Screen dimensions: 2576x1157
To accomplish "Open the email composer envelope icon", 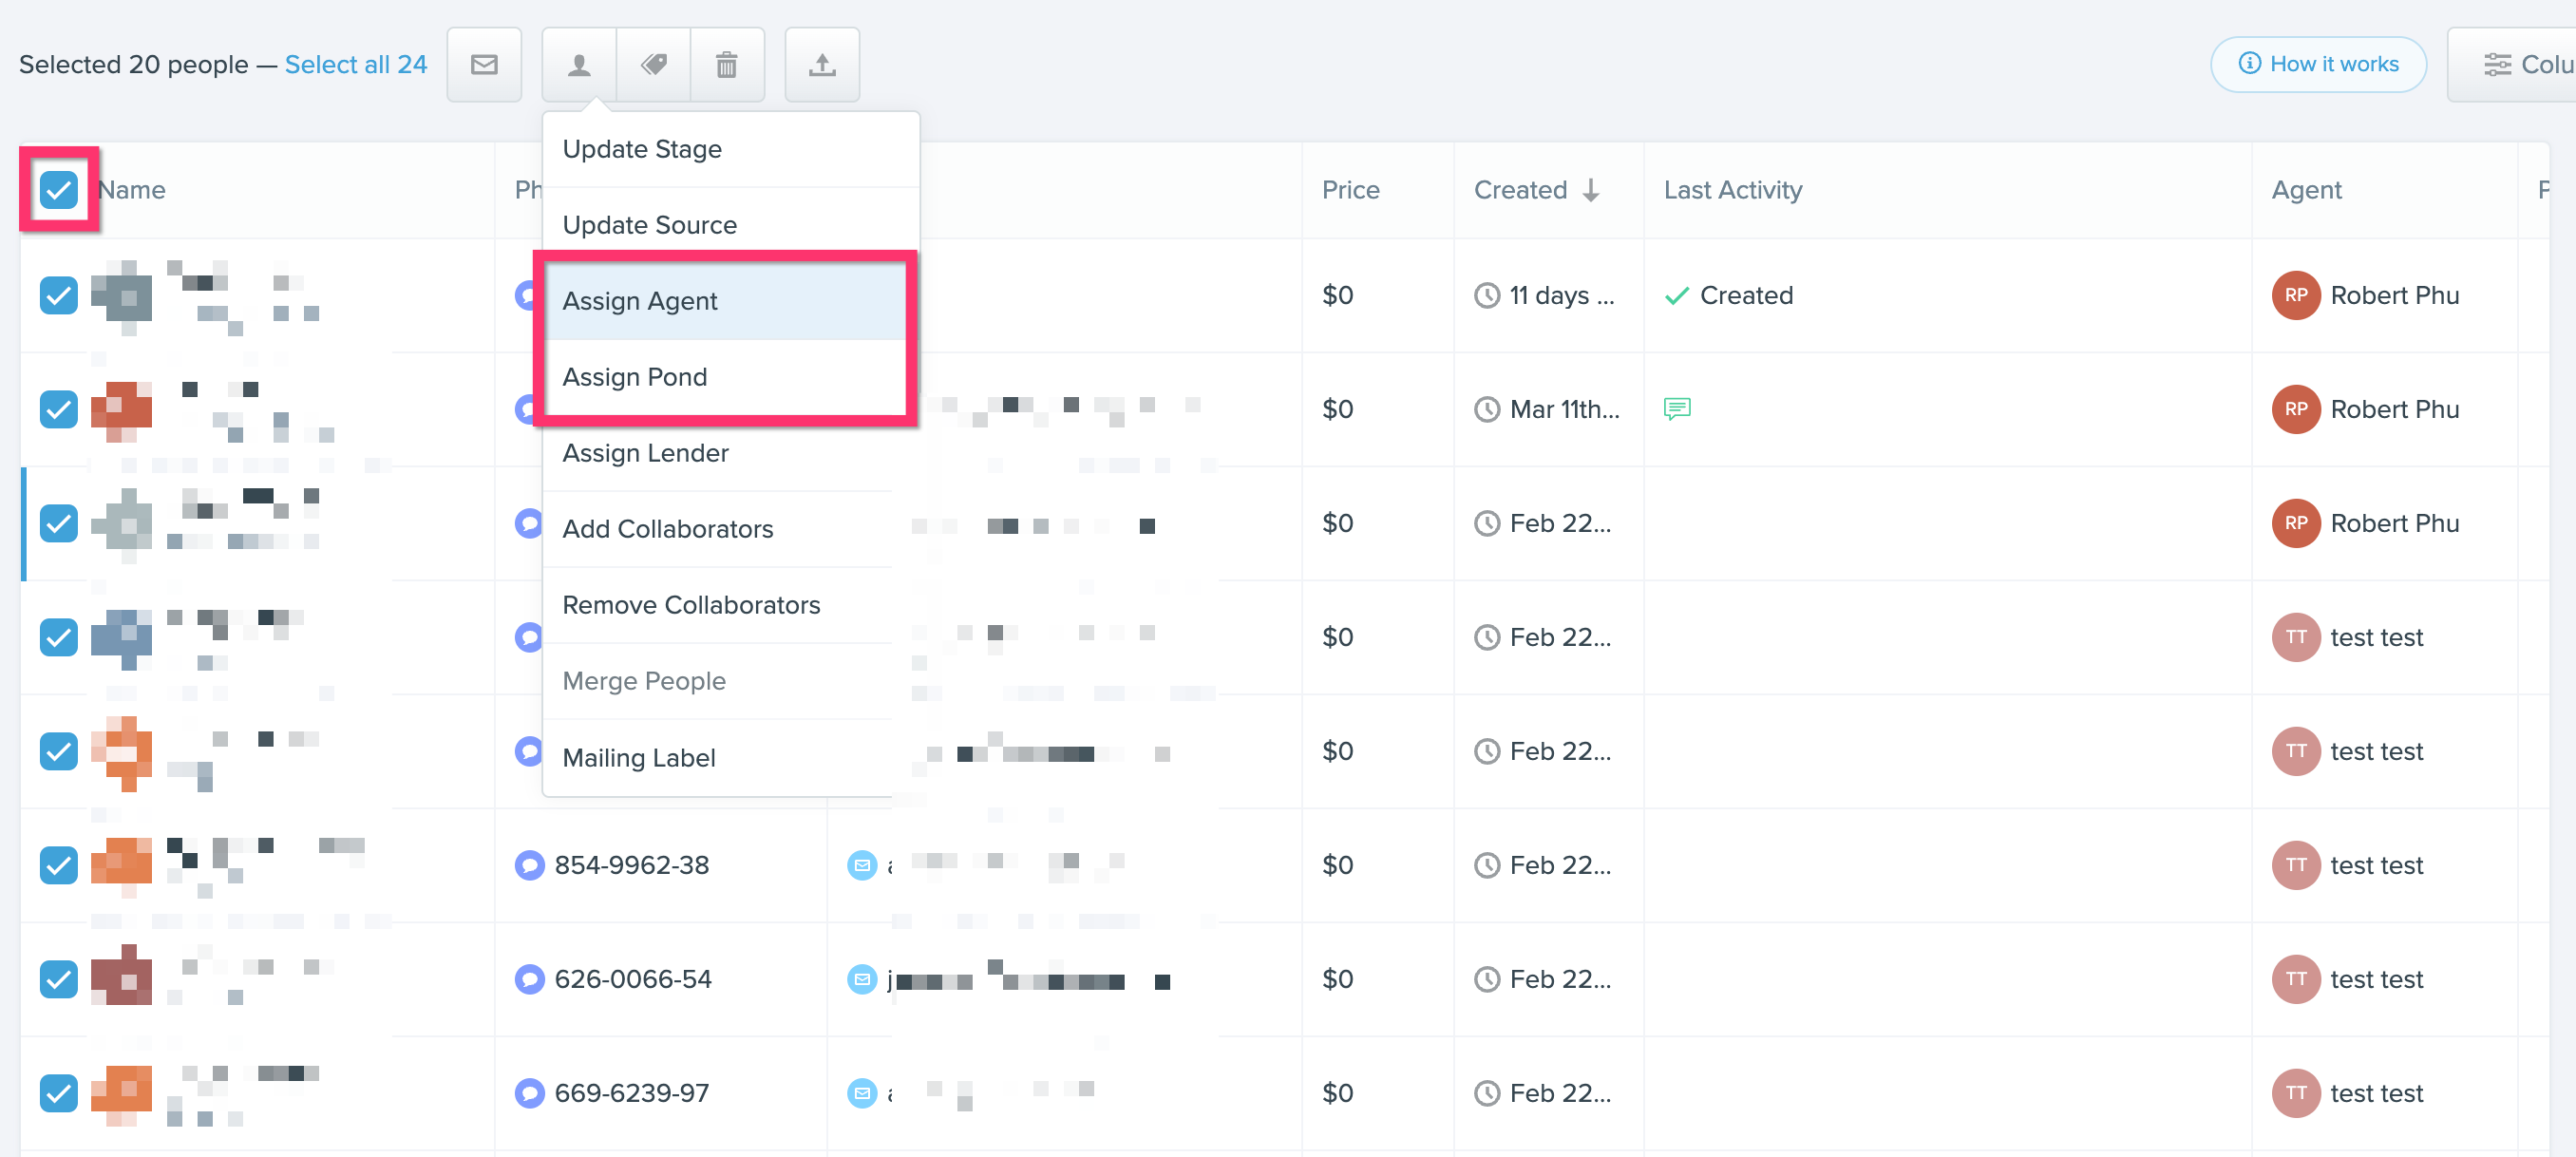I will (484, 64).
